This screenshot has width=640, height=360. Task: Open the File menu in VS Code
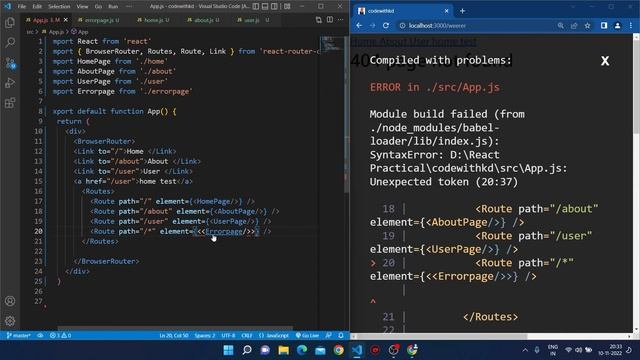coord(22,7)
